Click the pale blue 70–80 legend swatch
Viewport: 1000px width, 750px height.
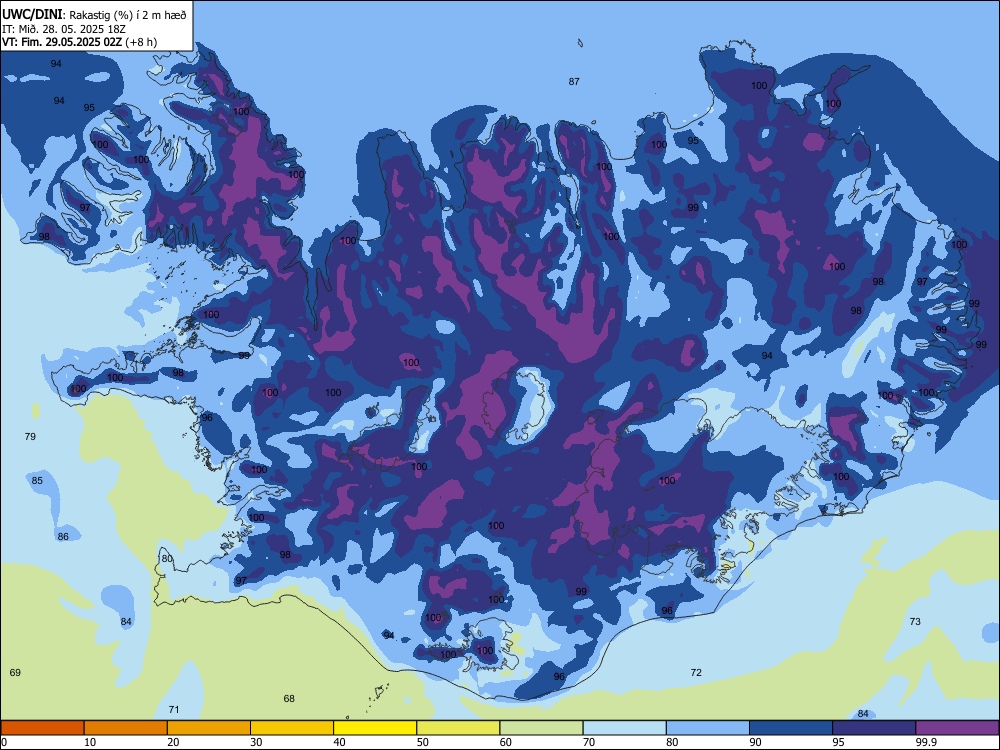624,728
